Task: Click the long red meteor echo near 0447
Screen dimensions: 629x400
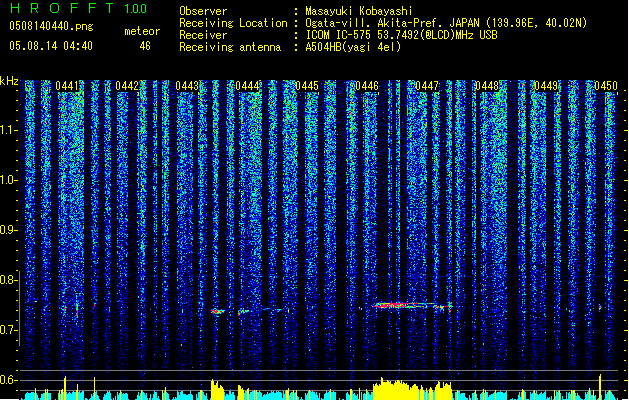Action: coord(412,306)
